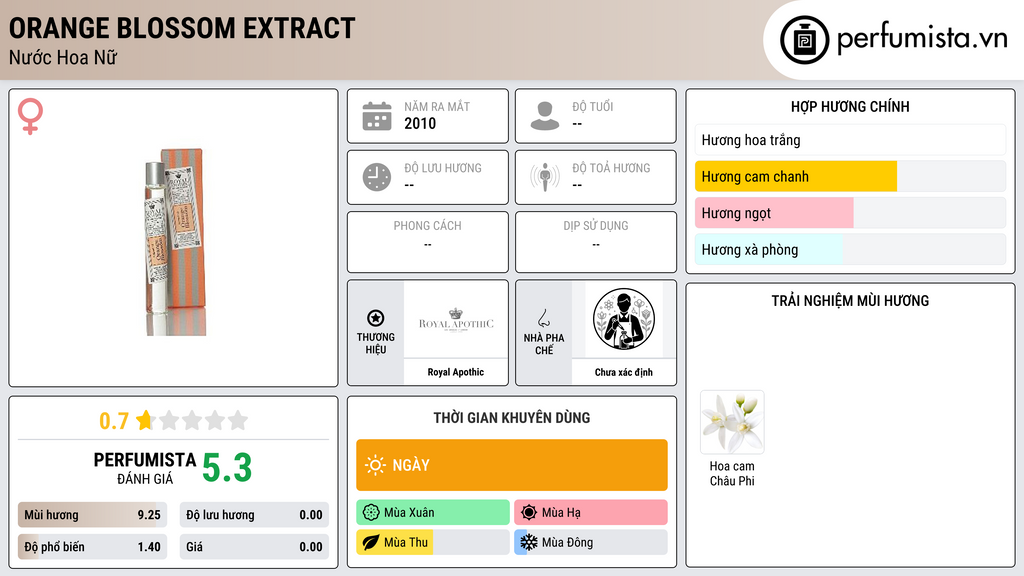This screenshot has width=1024, height=576.
Task: Click the clock icon for Độ Lưu Hương
Action: pyautogui.click(x=377, y=177)
